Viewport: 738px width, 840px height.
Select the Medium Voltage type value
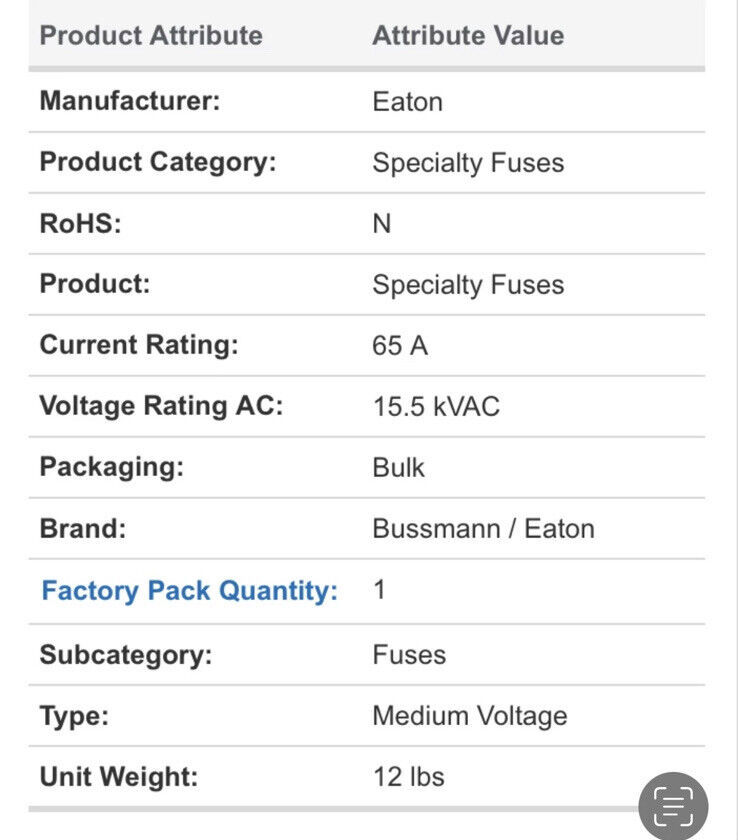click(x=470, y=716)
